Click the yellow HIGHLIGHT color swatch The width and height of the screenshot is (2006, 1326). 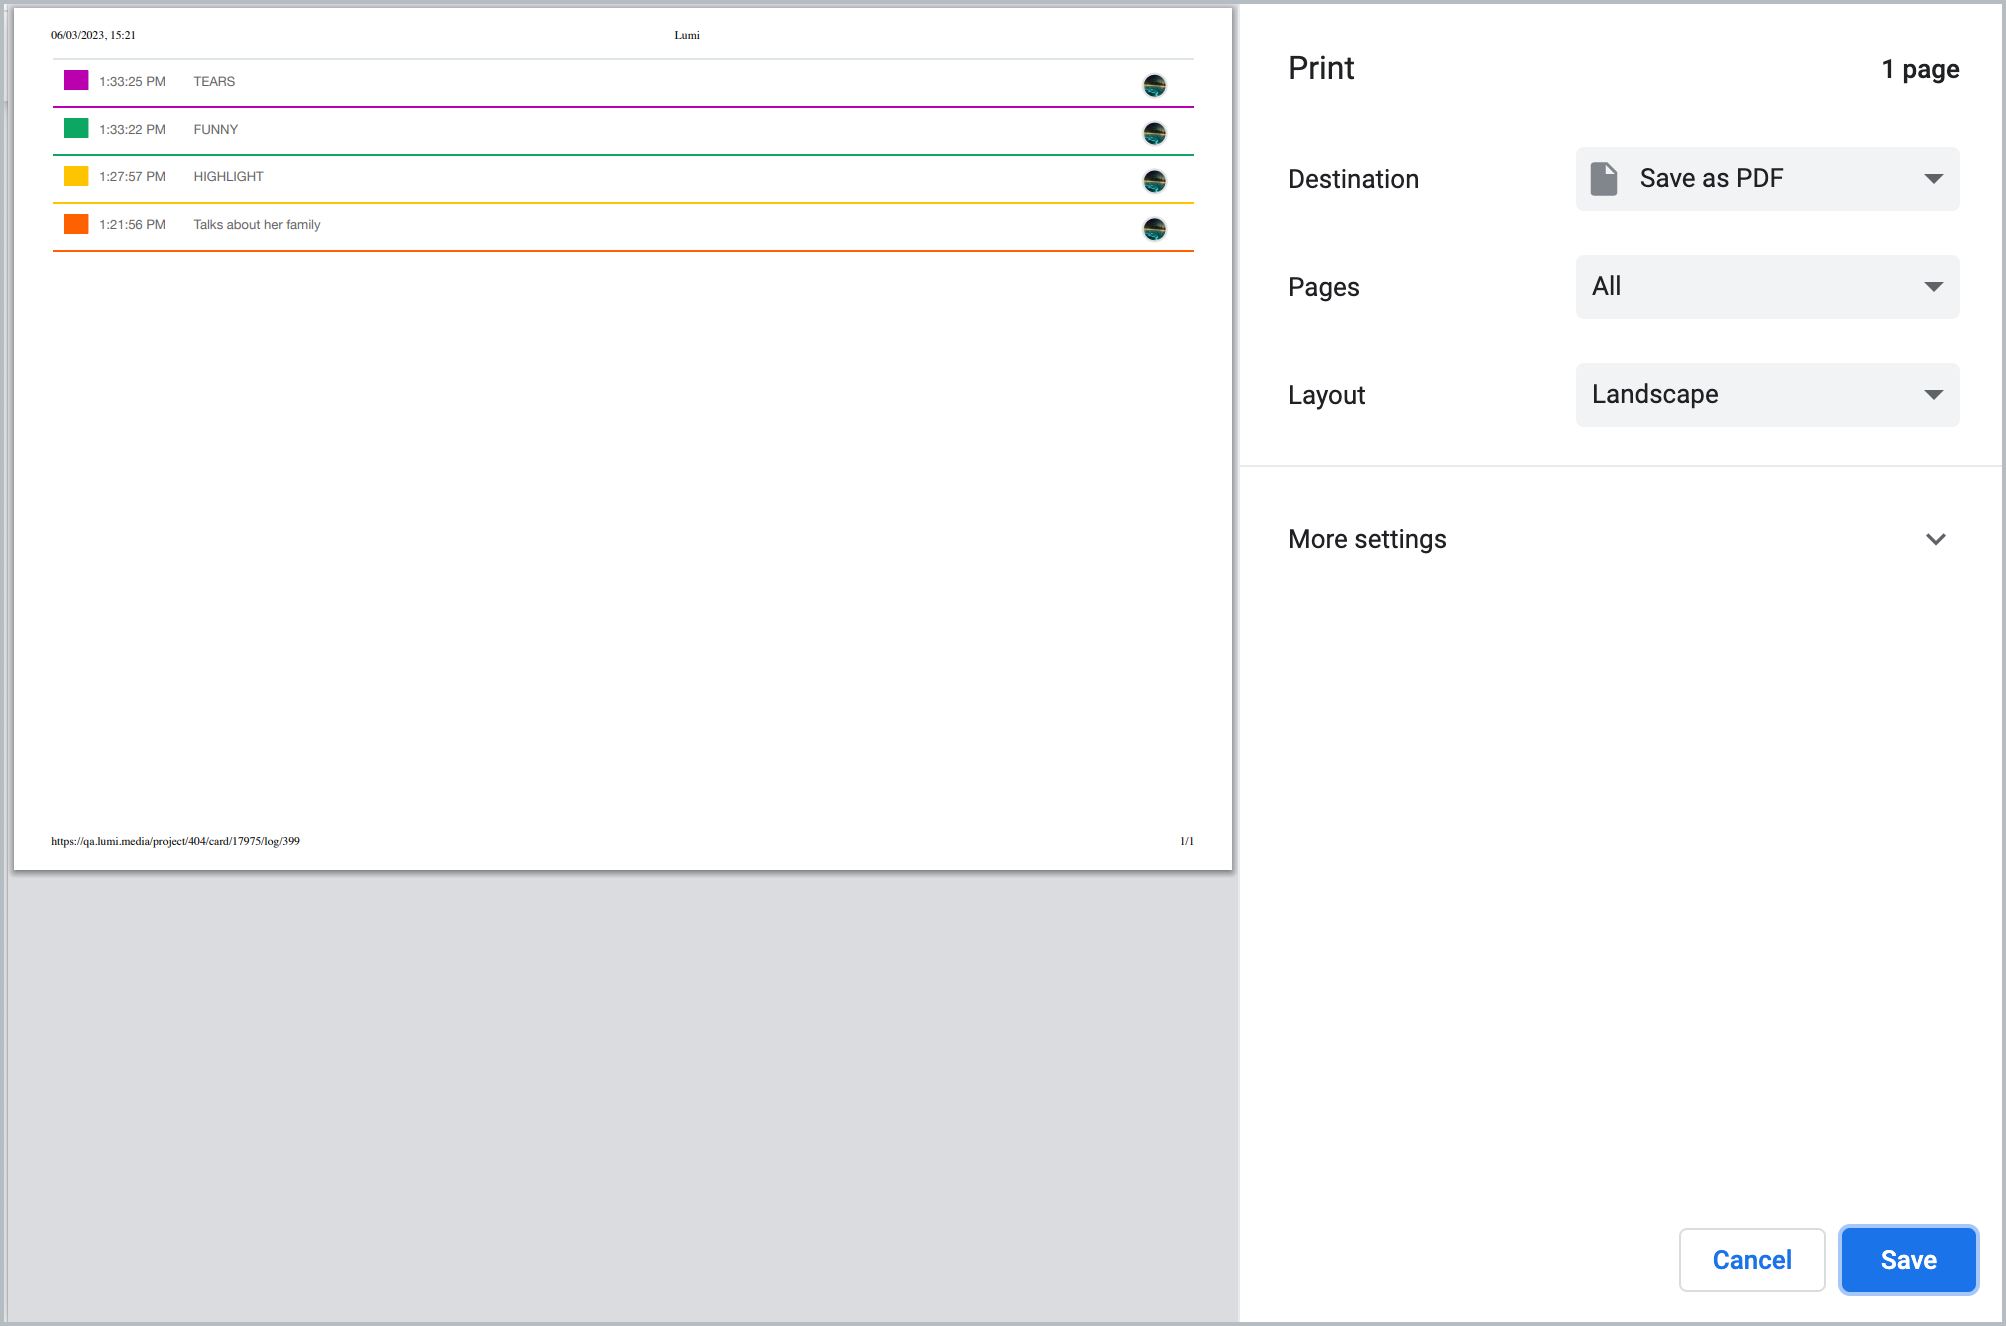76,176
